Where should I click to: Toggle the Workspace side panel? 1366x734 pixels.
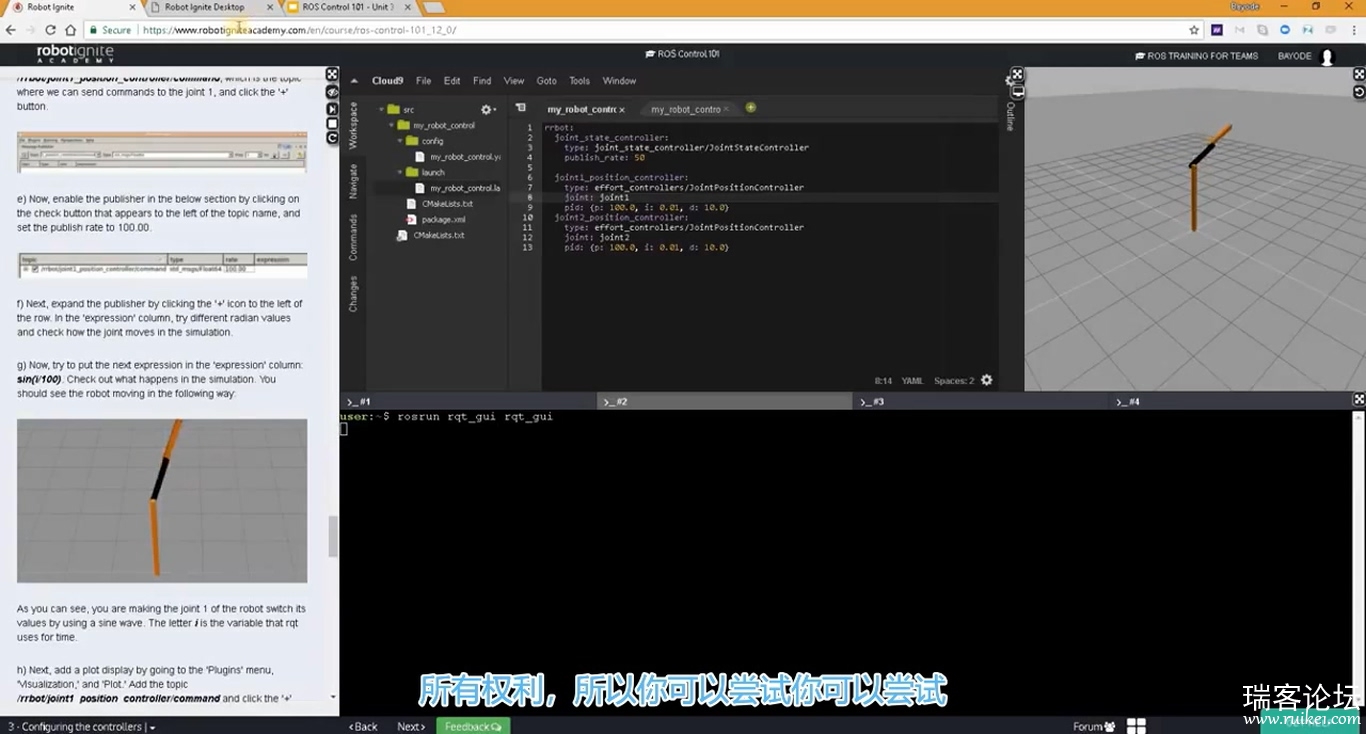(x=353, y=125)
